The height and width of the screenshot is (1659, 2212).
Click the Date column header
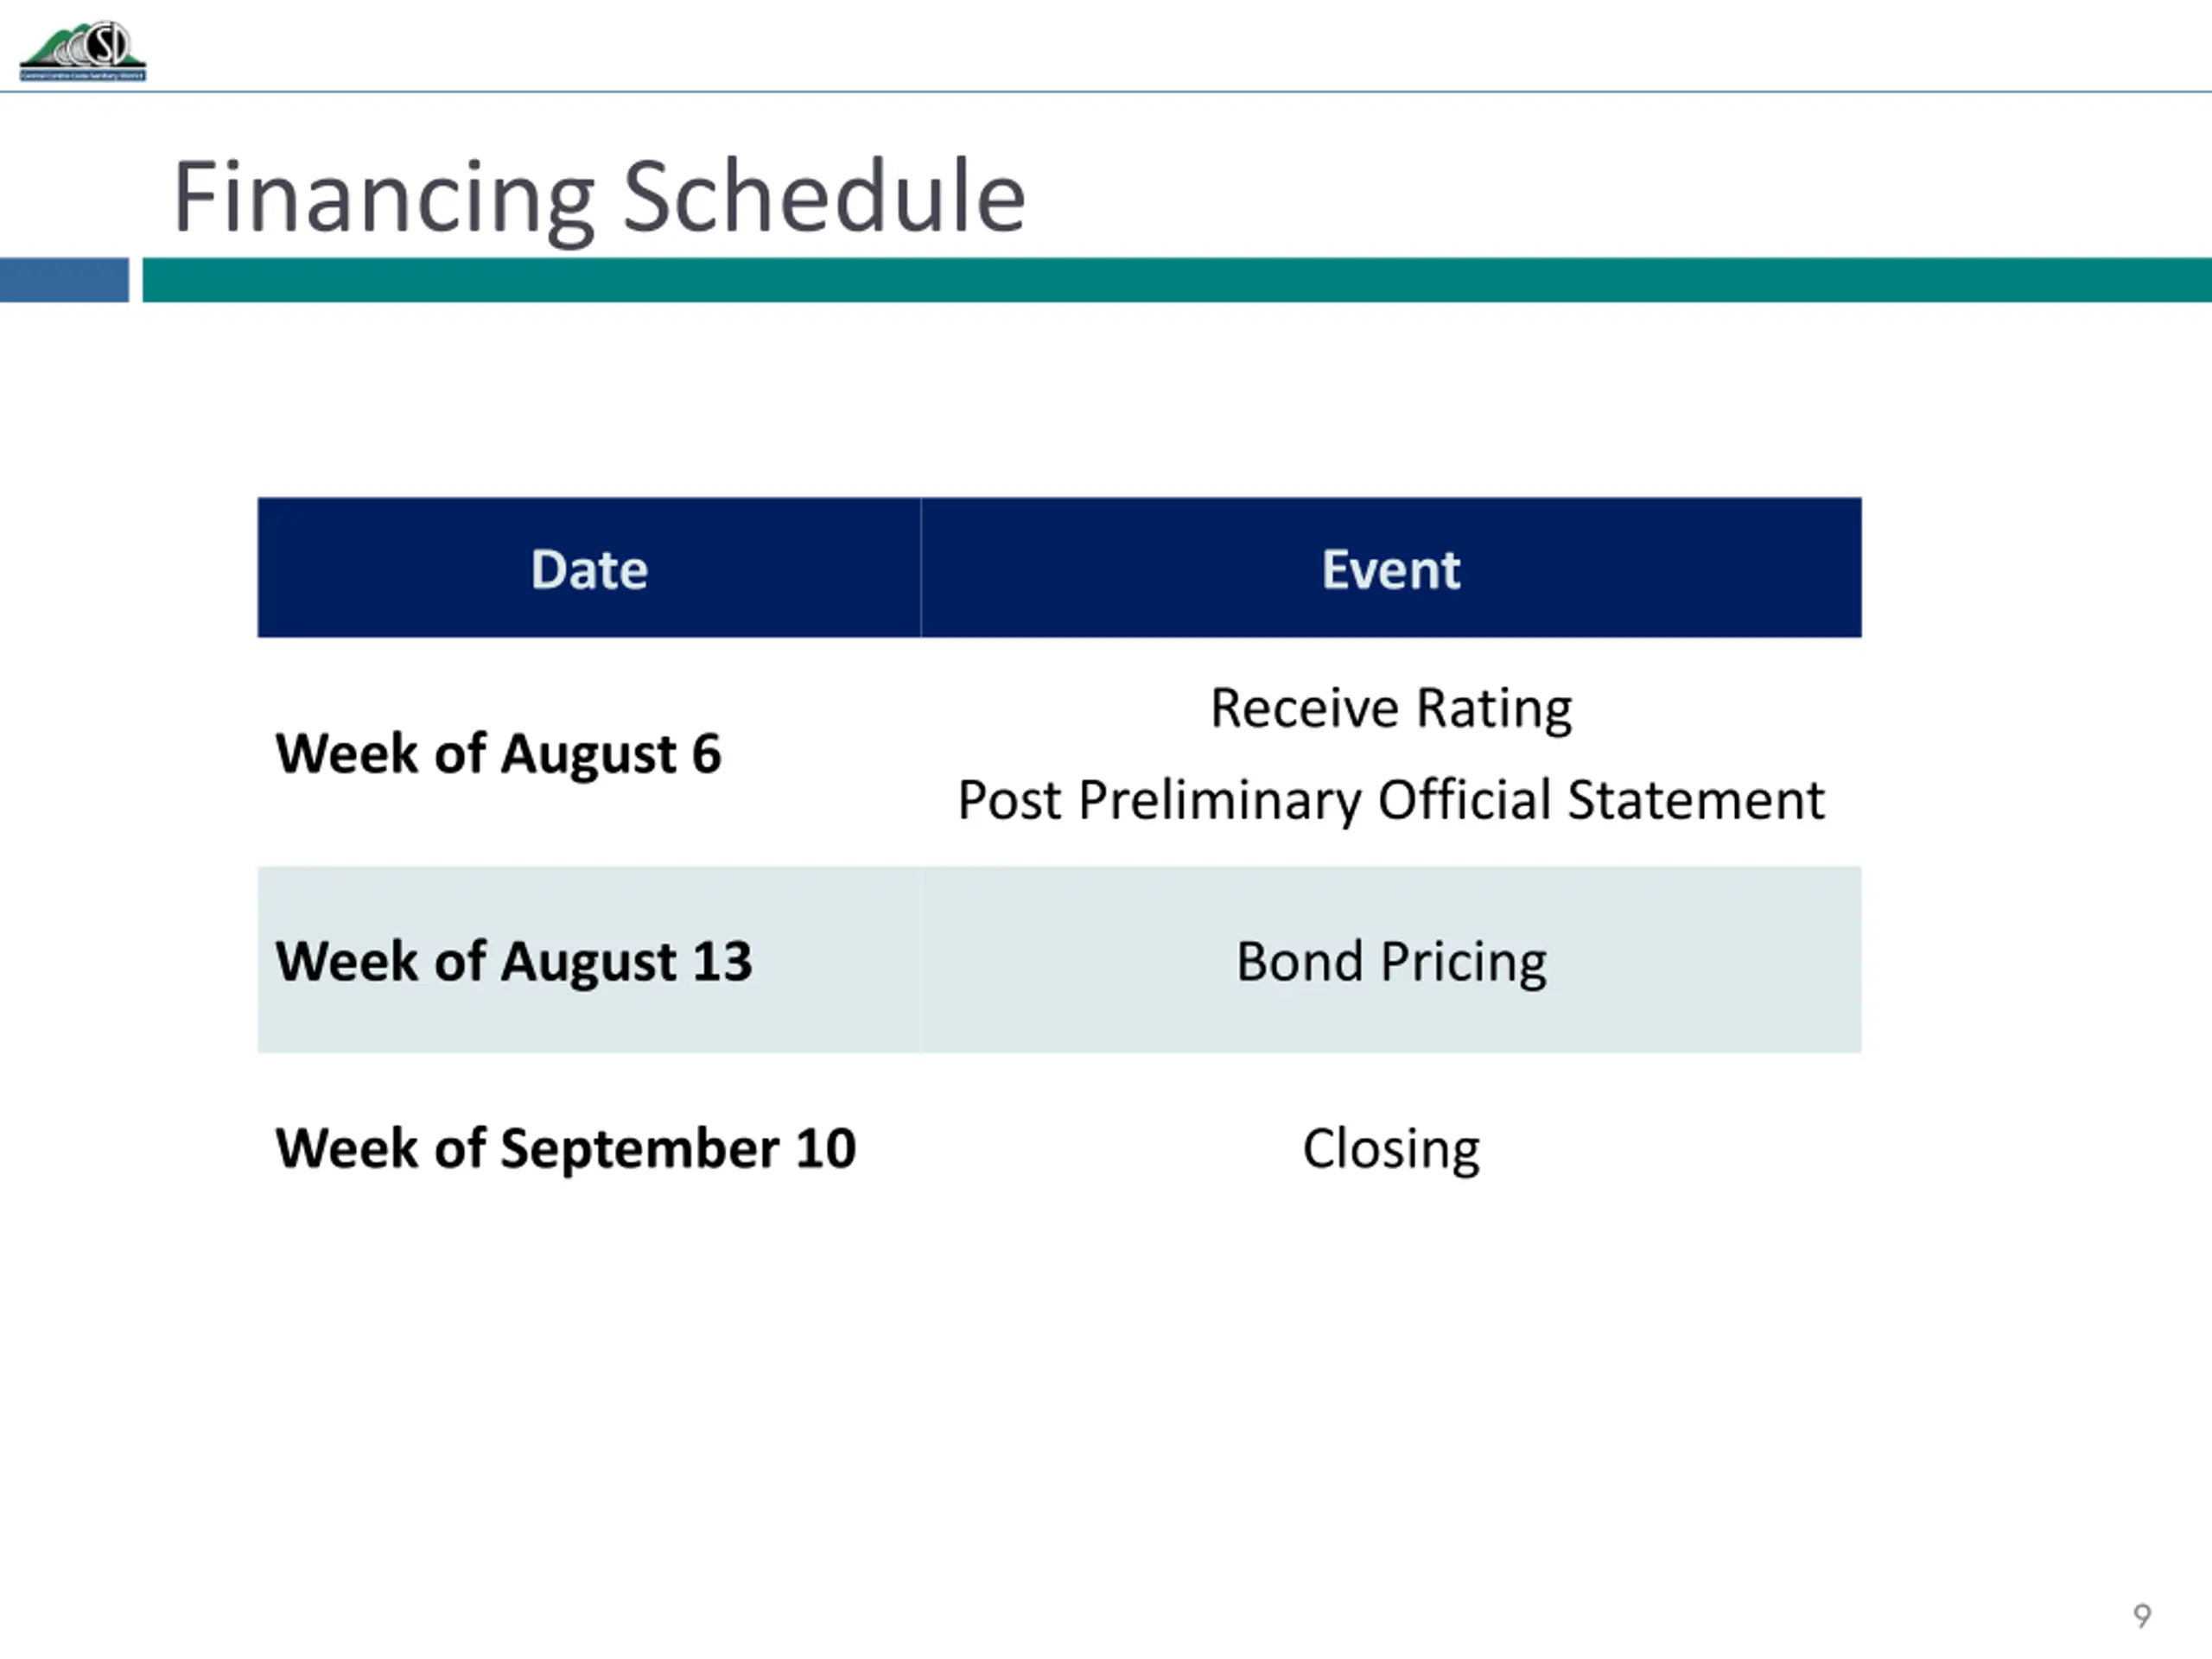(589, 567)
